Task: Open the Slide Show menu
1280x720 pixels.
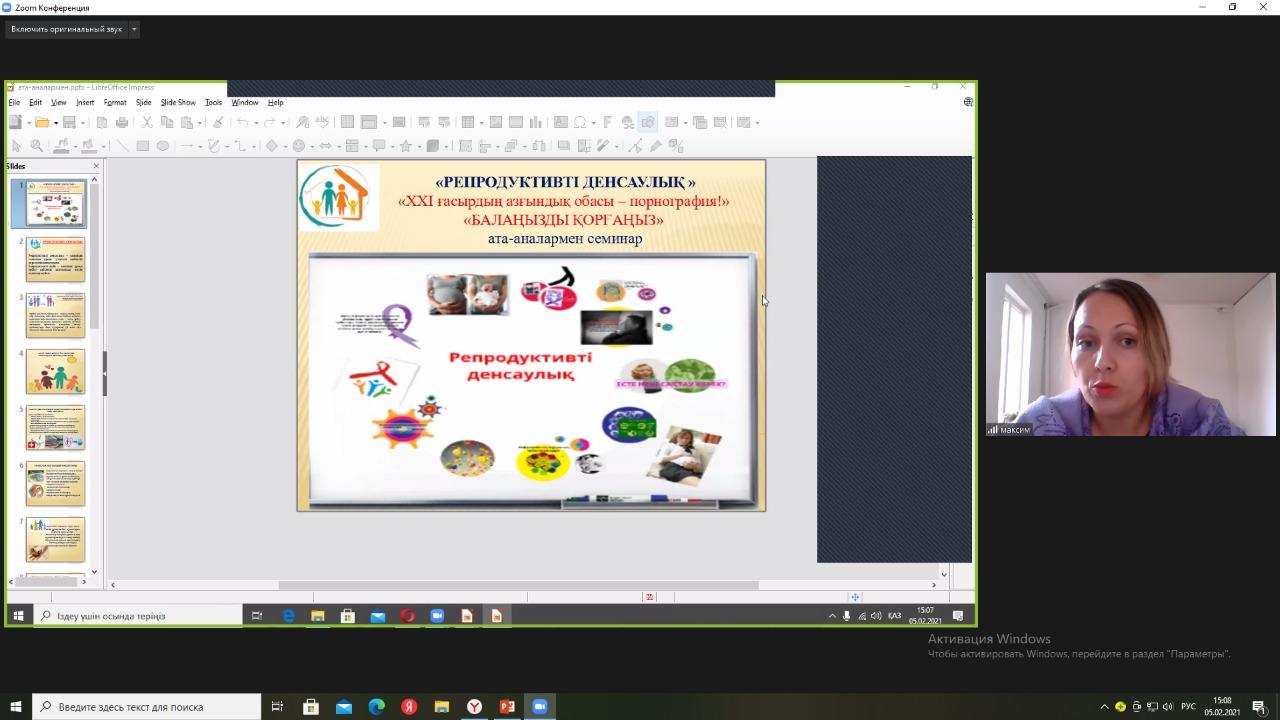Action: (x=178, y=102)
